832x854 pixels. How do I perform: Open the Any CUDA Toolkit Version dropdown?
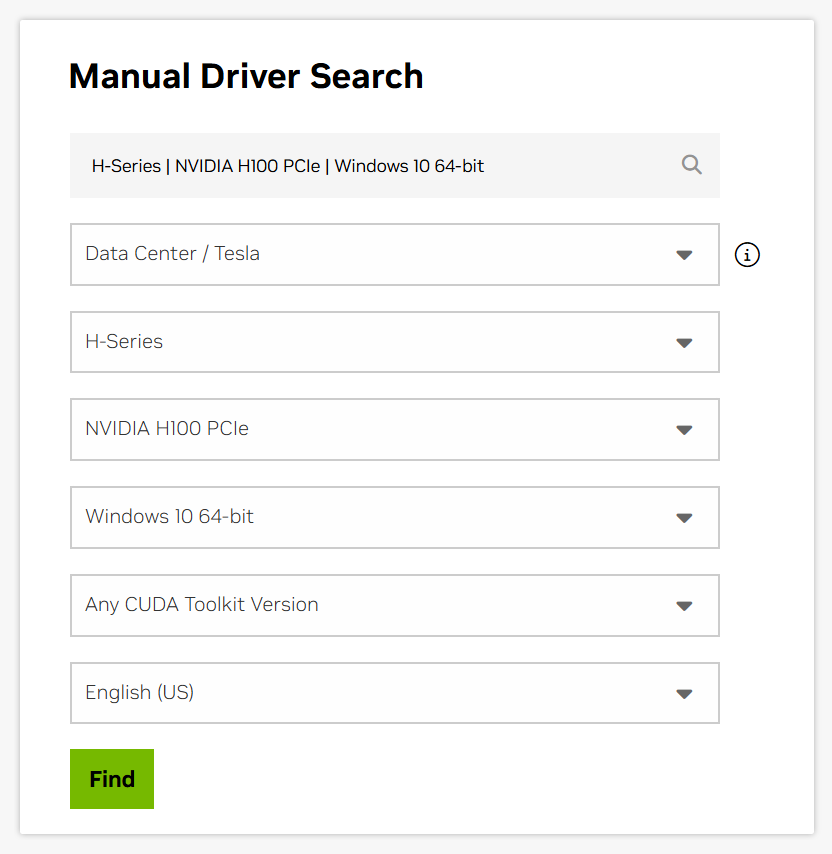395,606
